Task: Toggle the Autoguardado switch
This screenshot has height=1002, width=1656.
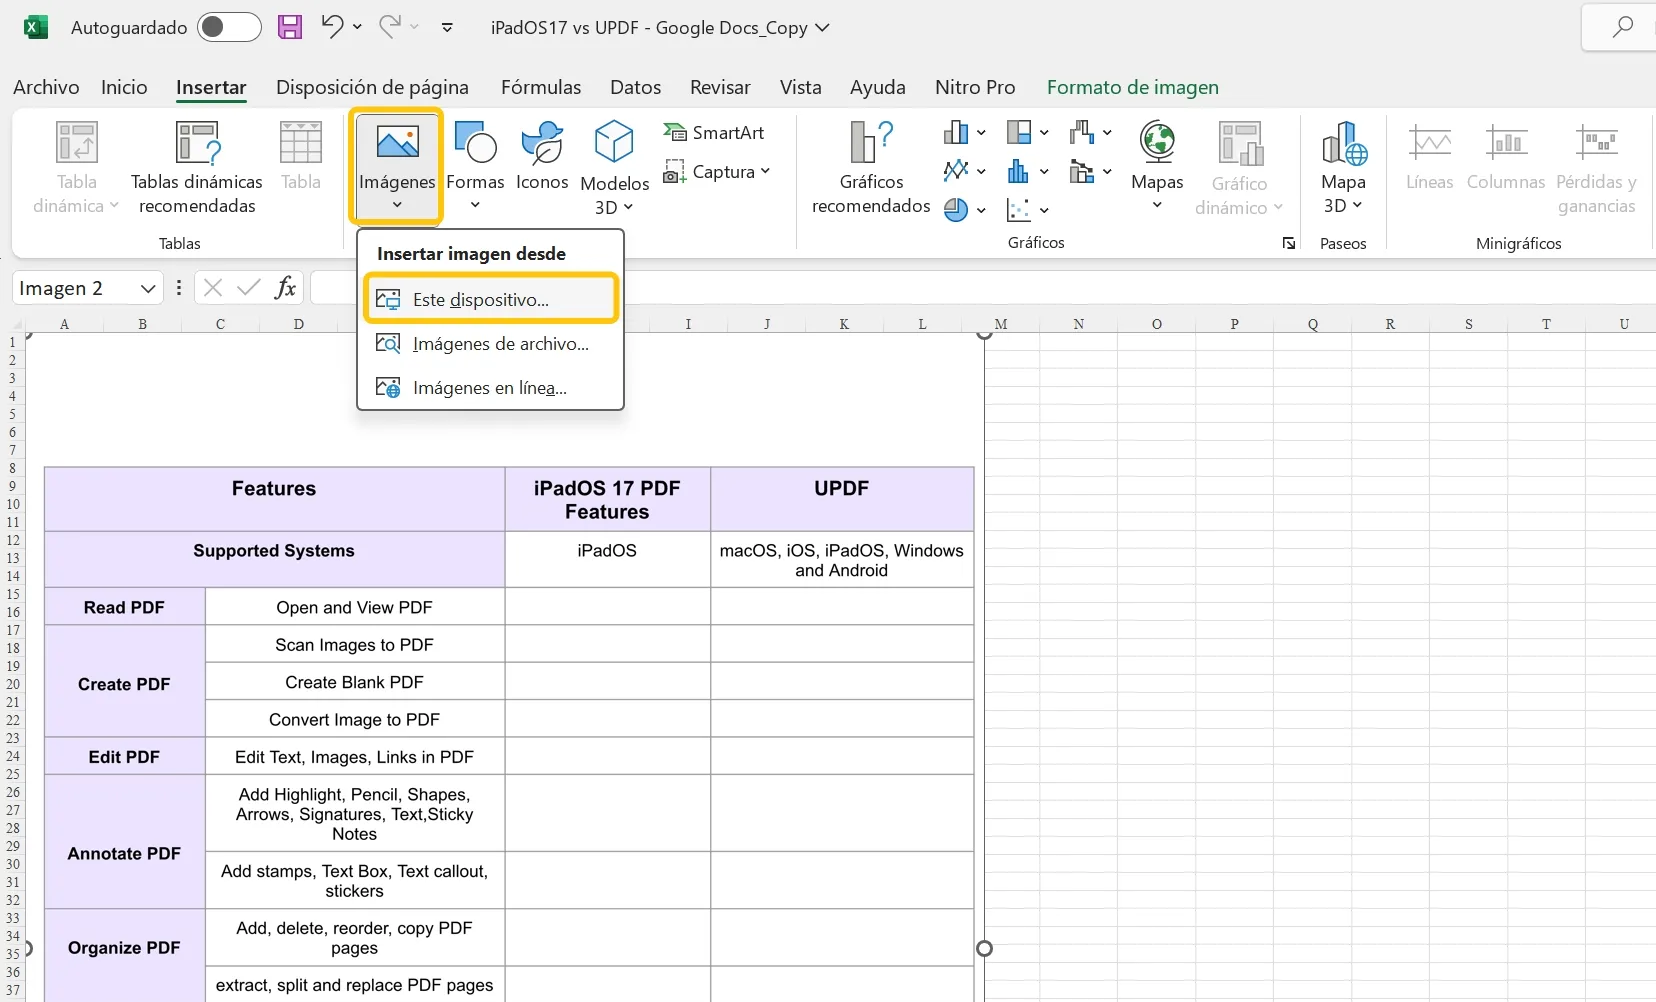Action: coord(229,27)
